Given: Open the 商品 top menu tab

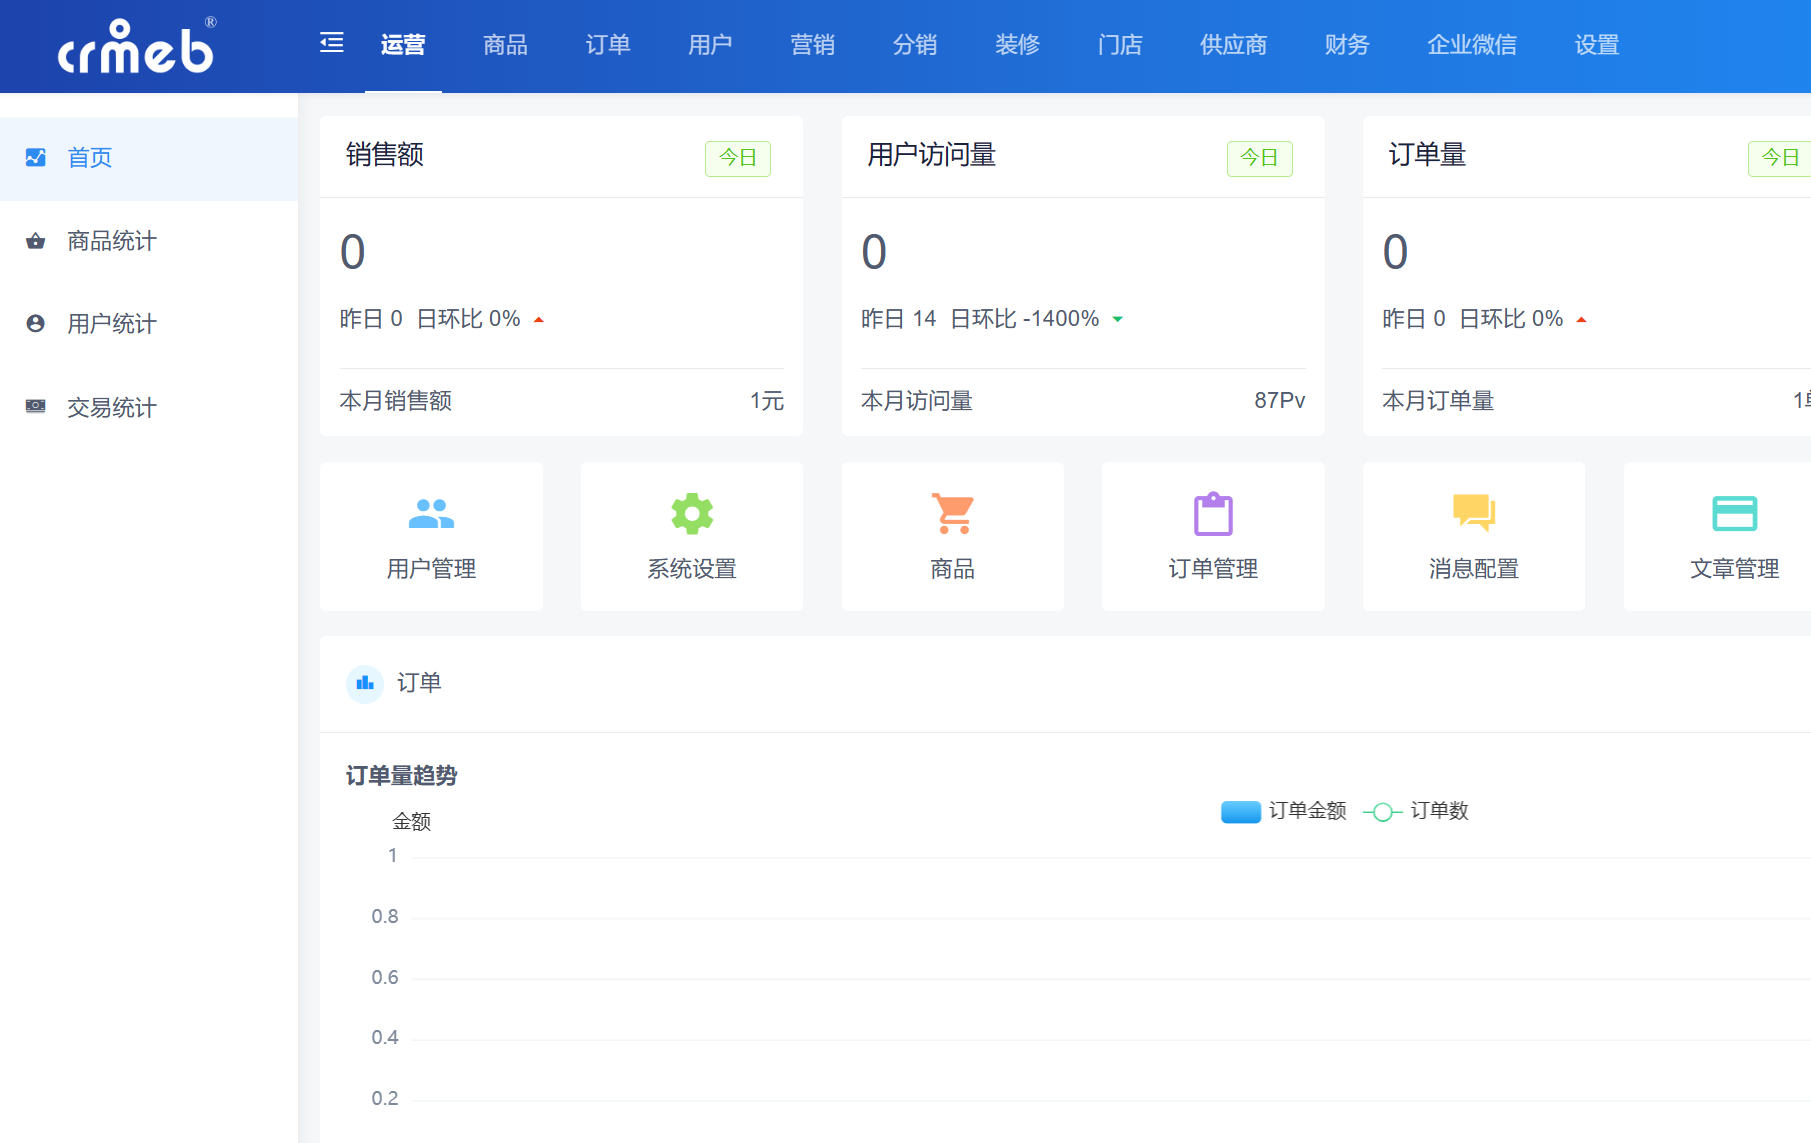Looking at the screenshot, I should point(505,45).
